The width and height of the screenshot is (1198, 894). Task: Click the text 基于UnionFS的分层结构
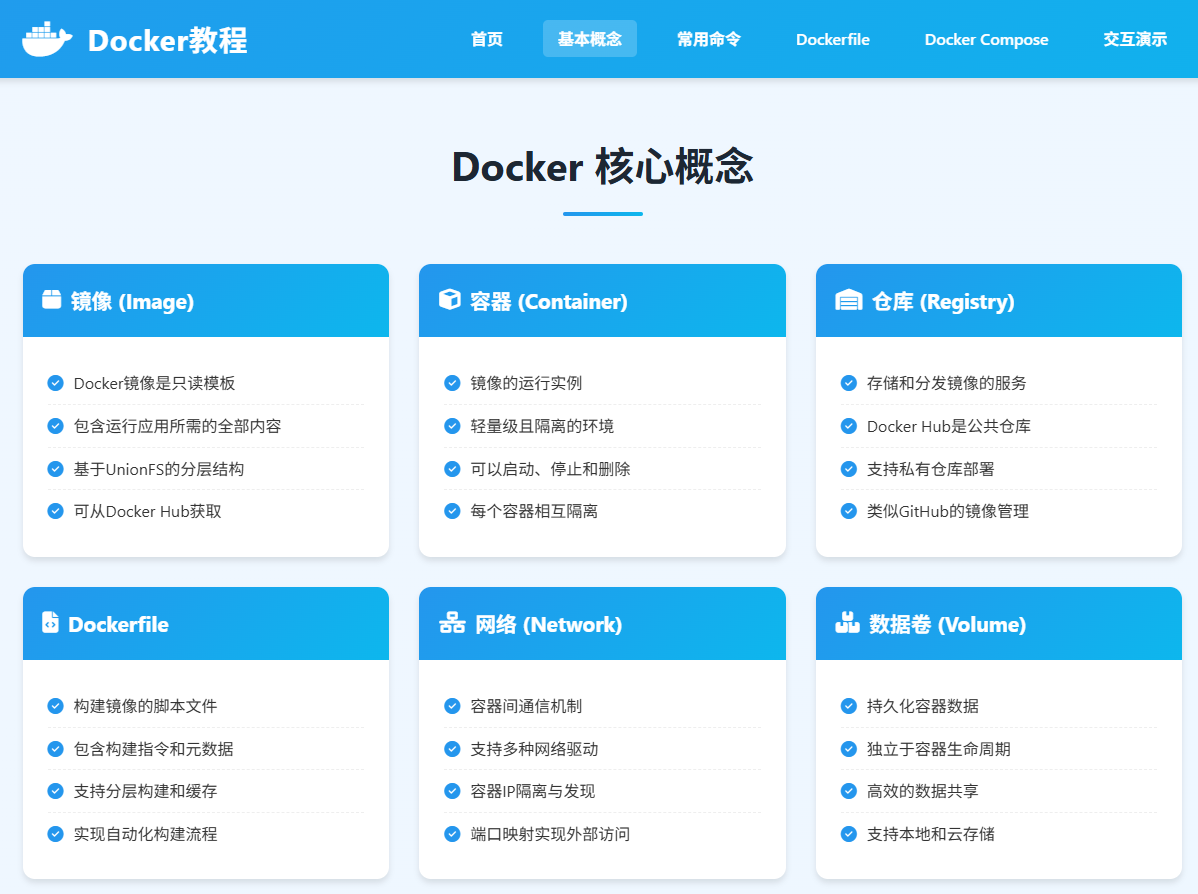(x=159, y=468)
